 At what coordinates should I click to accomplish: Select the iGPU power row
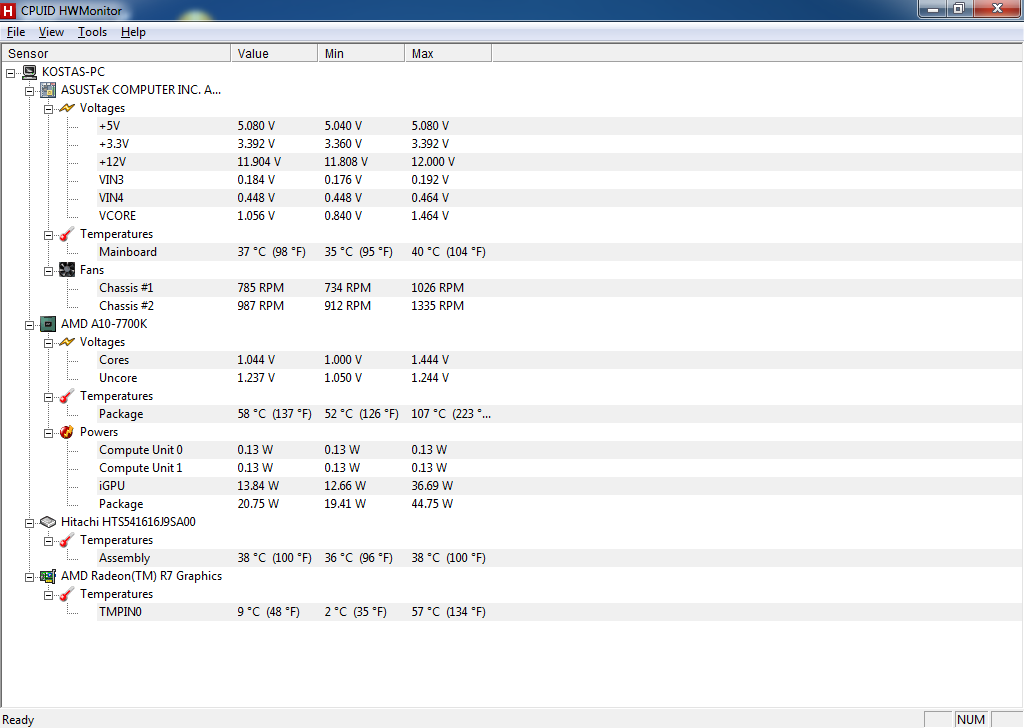pyautogui.click(x=560, y=486)
